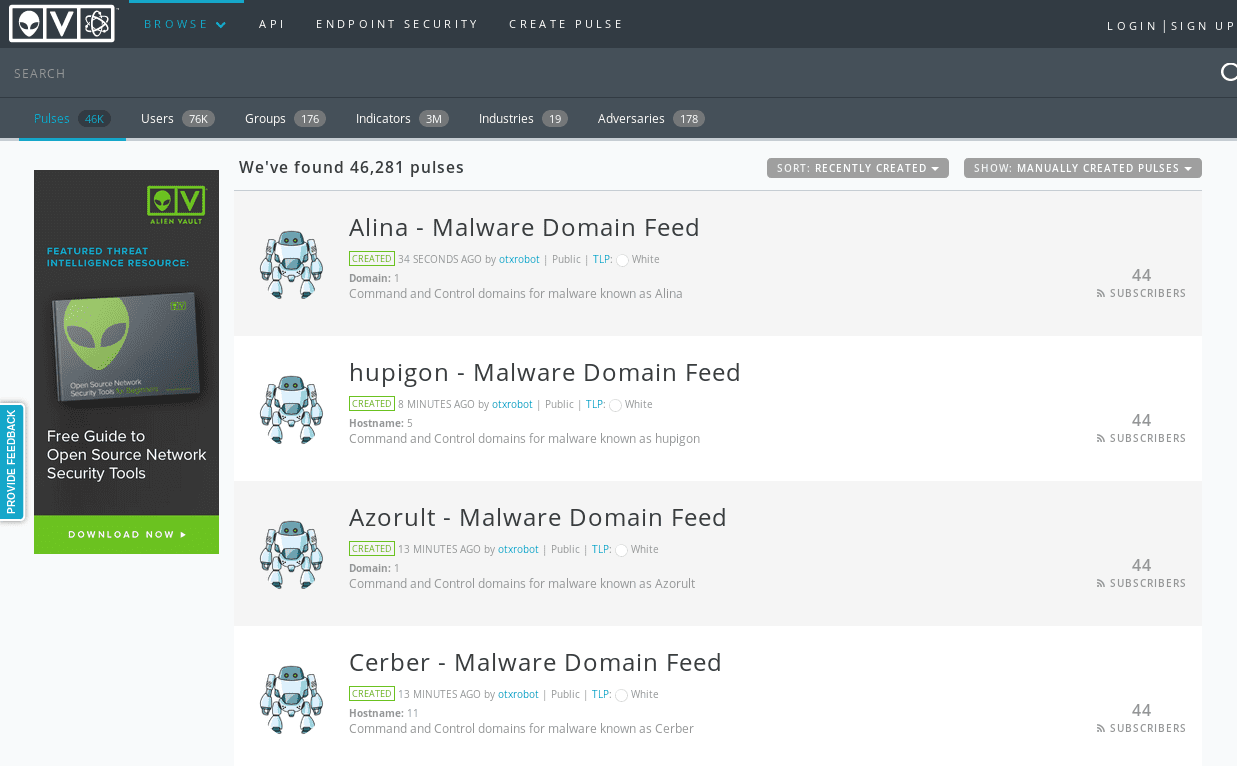Click the Login link

(x=1132, y=26)
